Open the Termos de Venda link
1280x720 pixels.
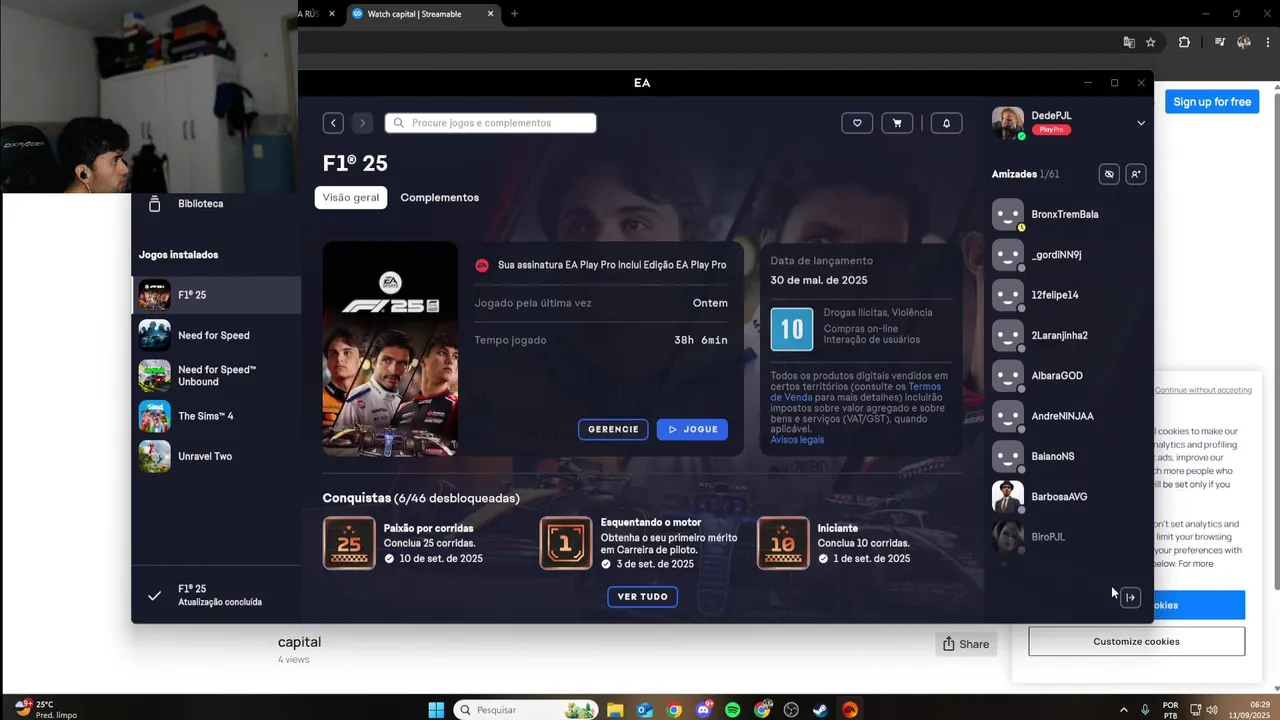(856, 392)
